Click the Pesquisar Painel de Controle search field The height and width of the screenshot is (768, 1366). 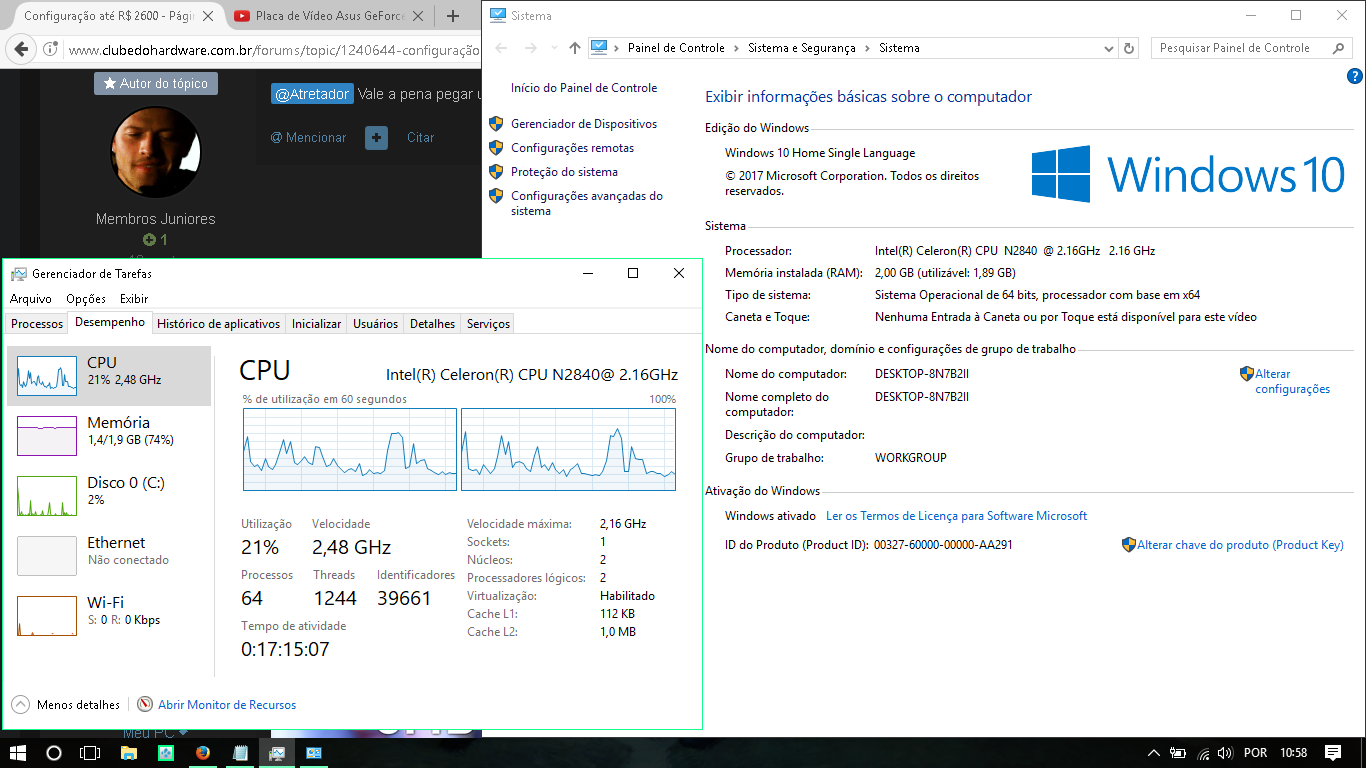[x=1240, y=48]
